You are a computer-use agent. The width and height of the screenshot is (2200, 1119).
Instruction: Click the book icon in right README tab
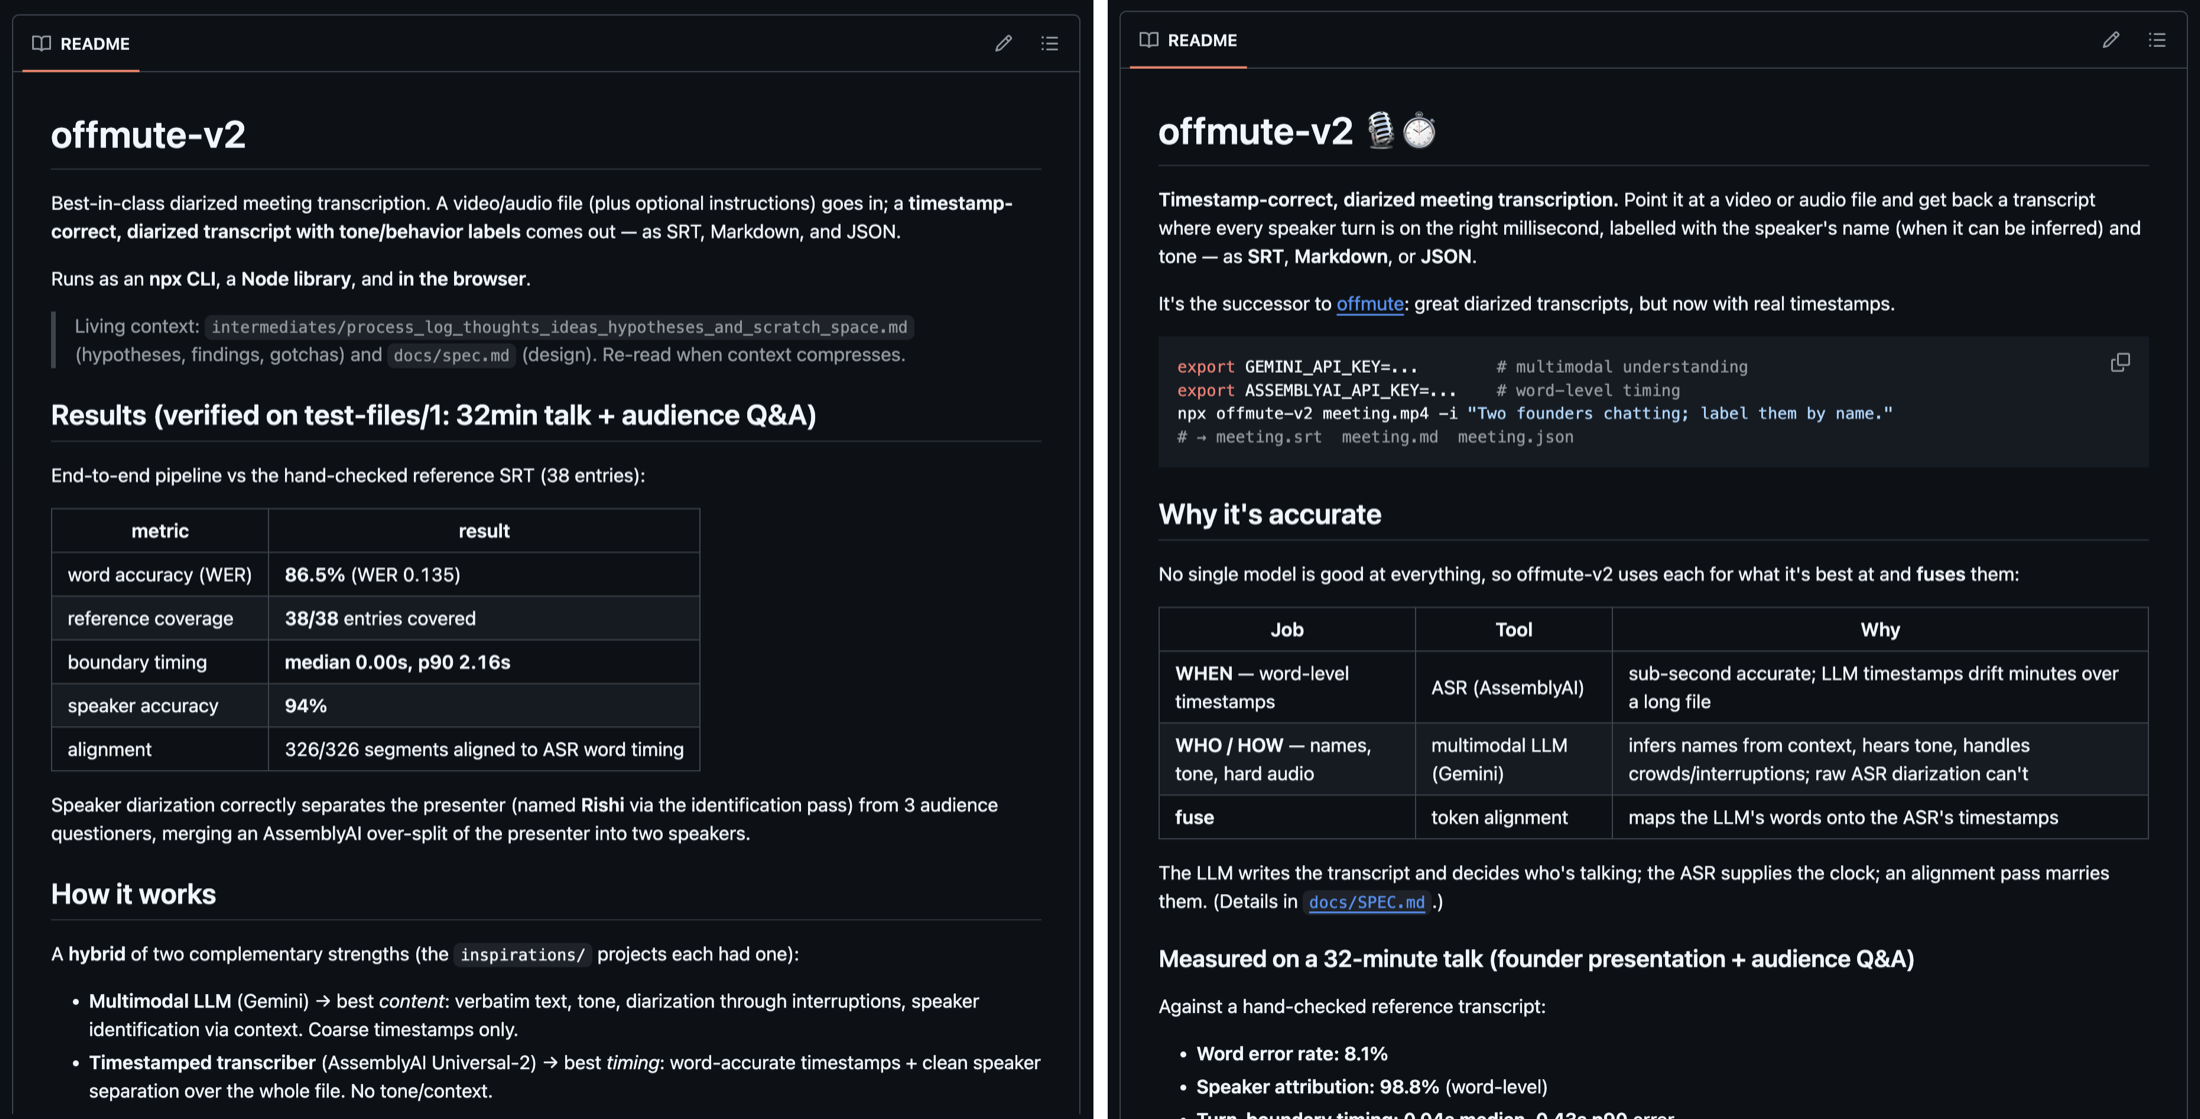coord(1149,40)
